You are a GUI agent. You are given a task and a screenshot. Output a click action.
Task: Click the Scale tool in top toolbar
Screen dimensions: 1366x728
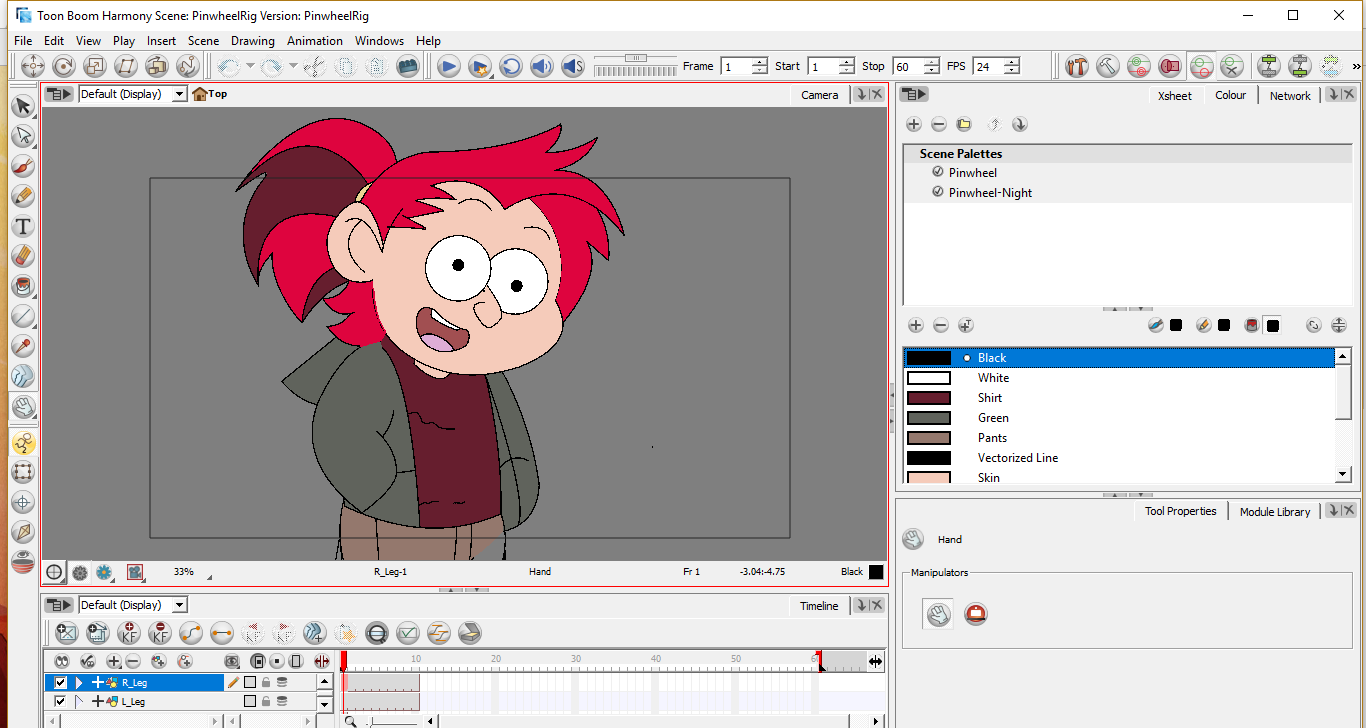pos(95,66)
